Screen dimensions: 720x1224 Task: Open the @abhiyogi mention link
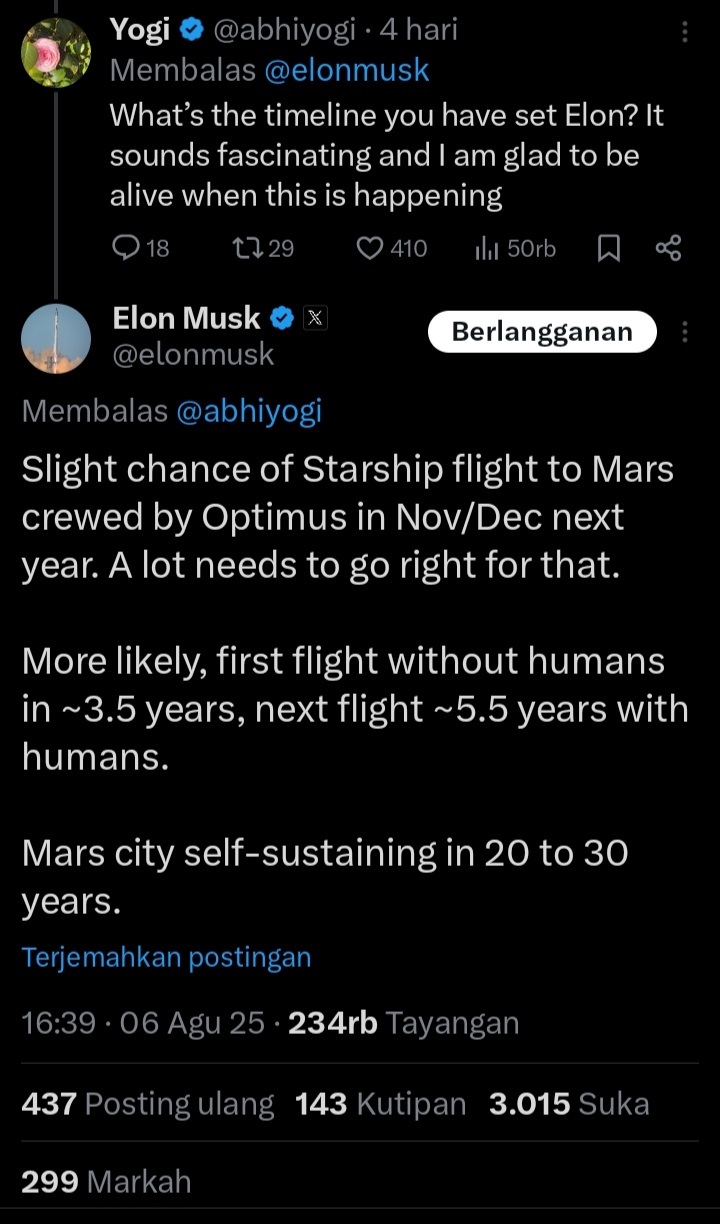(x=248, y=412)
